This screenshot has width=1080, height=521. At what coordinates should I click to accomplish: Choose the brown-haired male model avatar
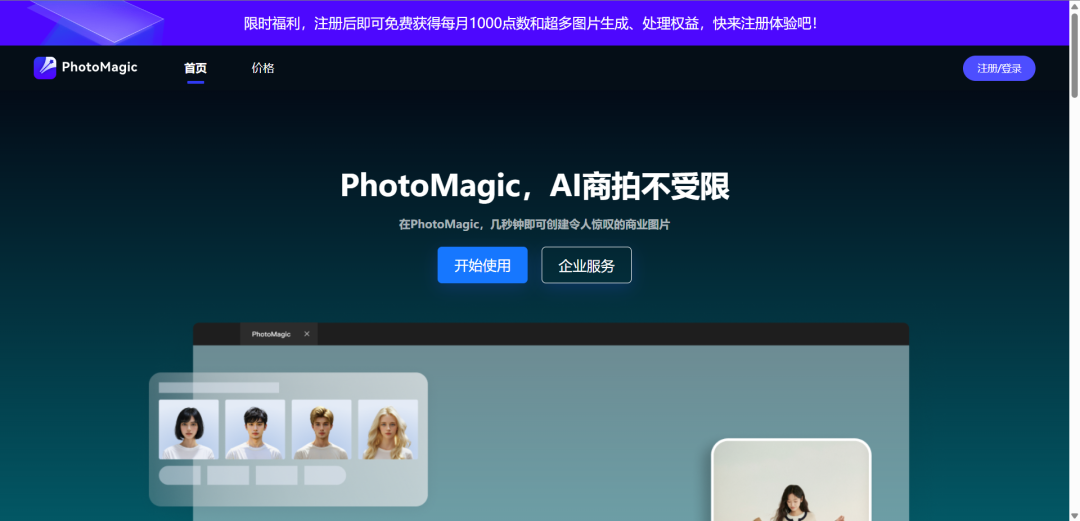pyautogui.click(x=321, y=429)
